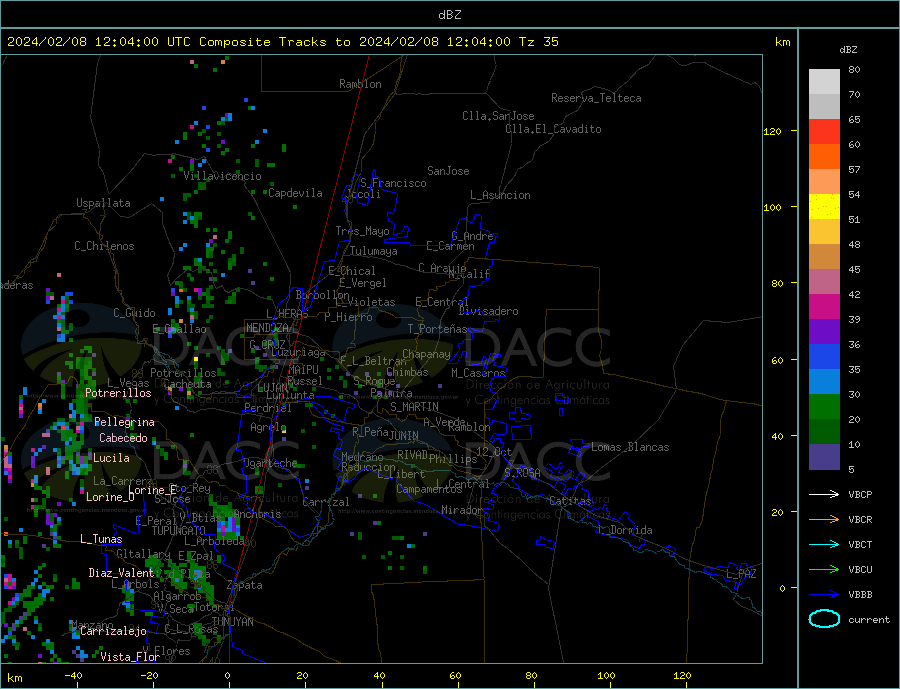Click the RIVAD map label

tap(413, 454)
